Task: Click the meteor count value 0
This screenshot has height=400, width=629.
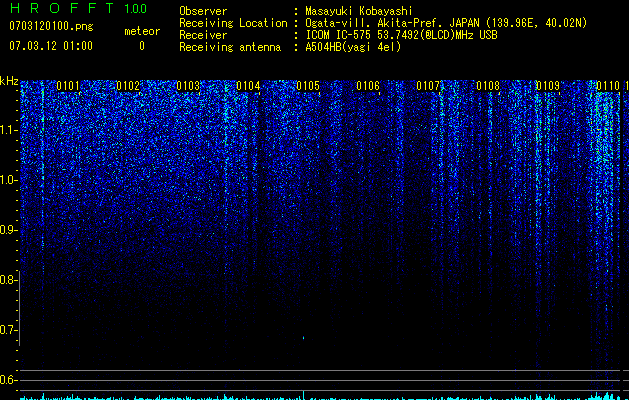Action: (142, 46)
